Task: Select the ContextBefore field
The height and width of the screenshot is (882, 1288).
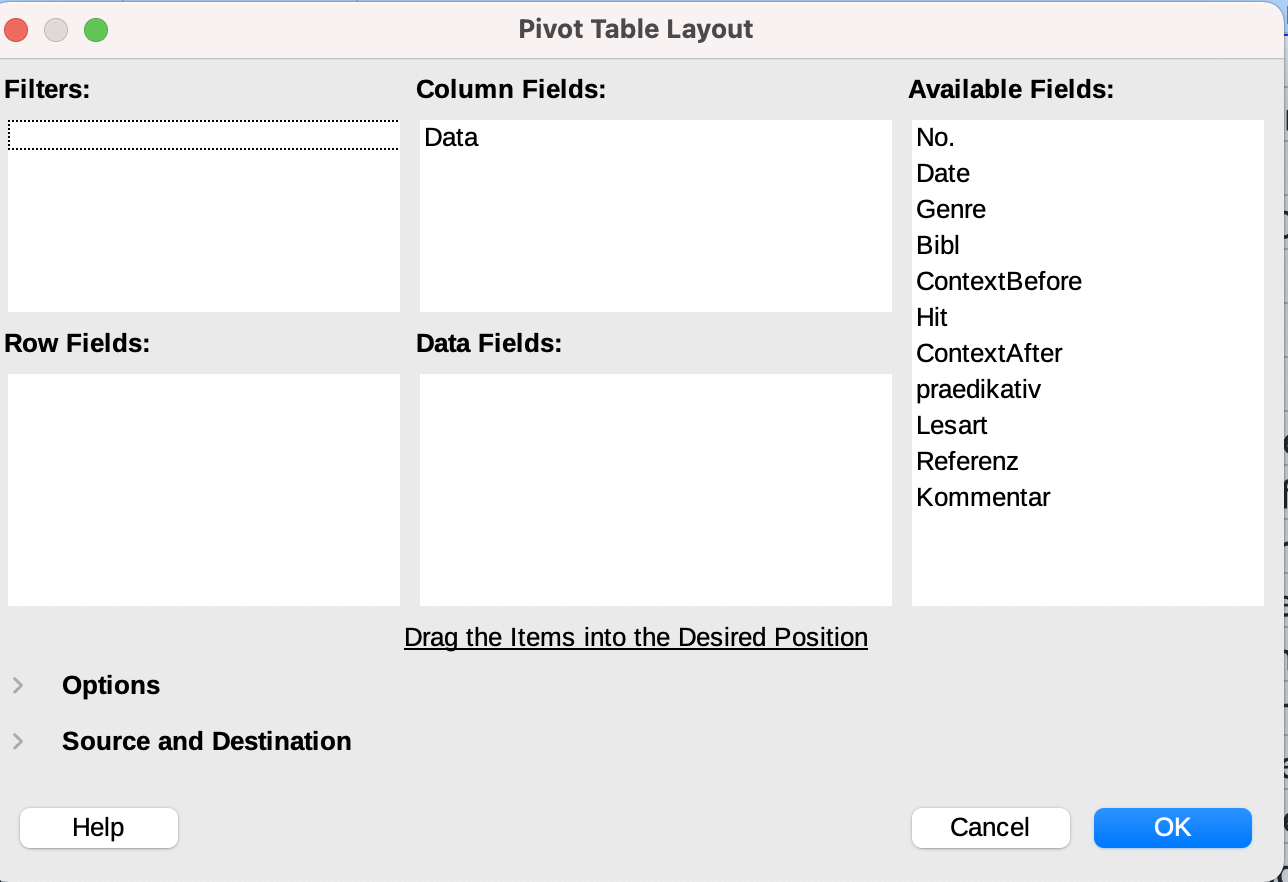Action: (1087, 281)
